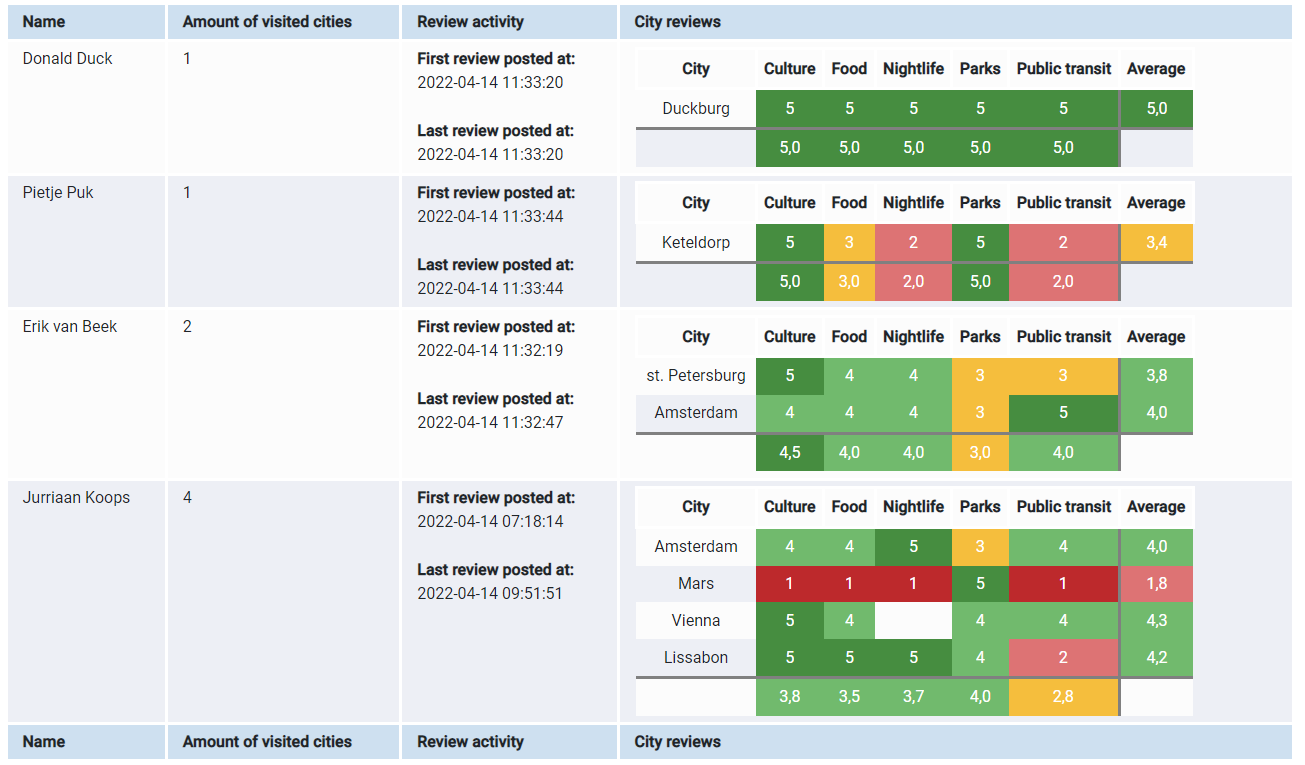Click the Mars city row label
Screen dimensions: 1305x765
pos(696,583)
